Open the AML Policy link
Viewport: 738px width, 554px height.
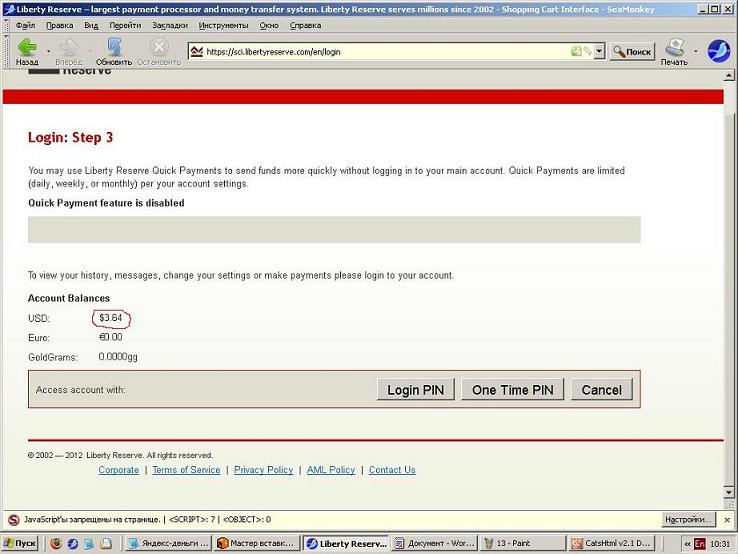point(331,470)
